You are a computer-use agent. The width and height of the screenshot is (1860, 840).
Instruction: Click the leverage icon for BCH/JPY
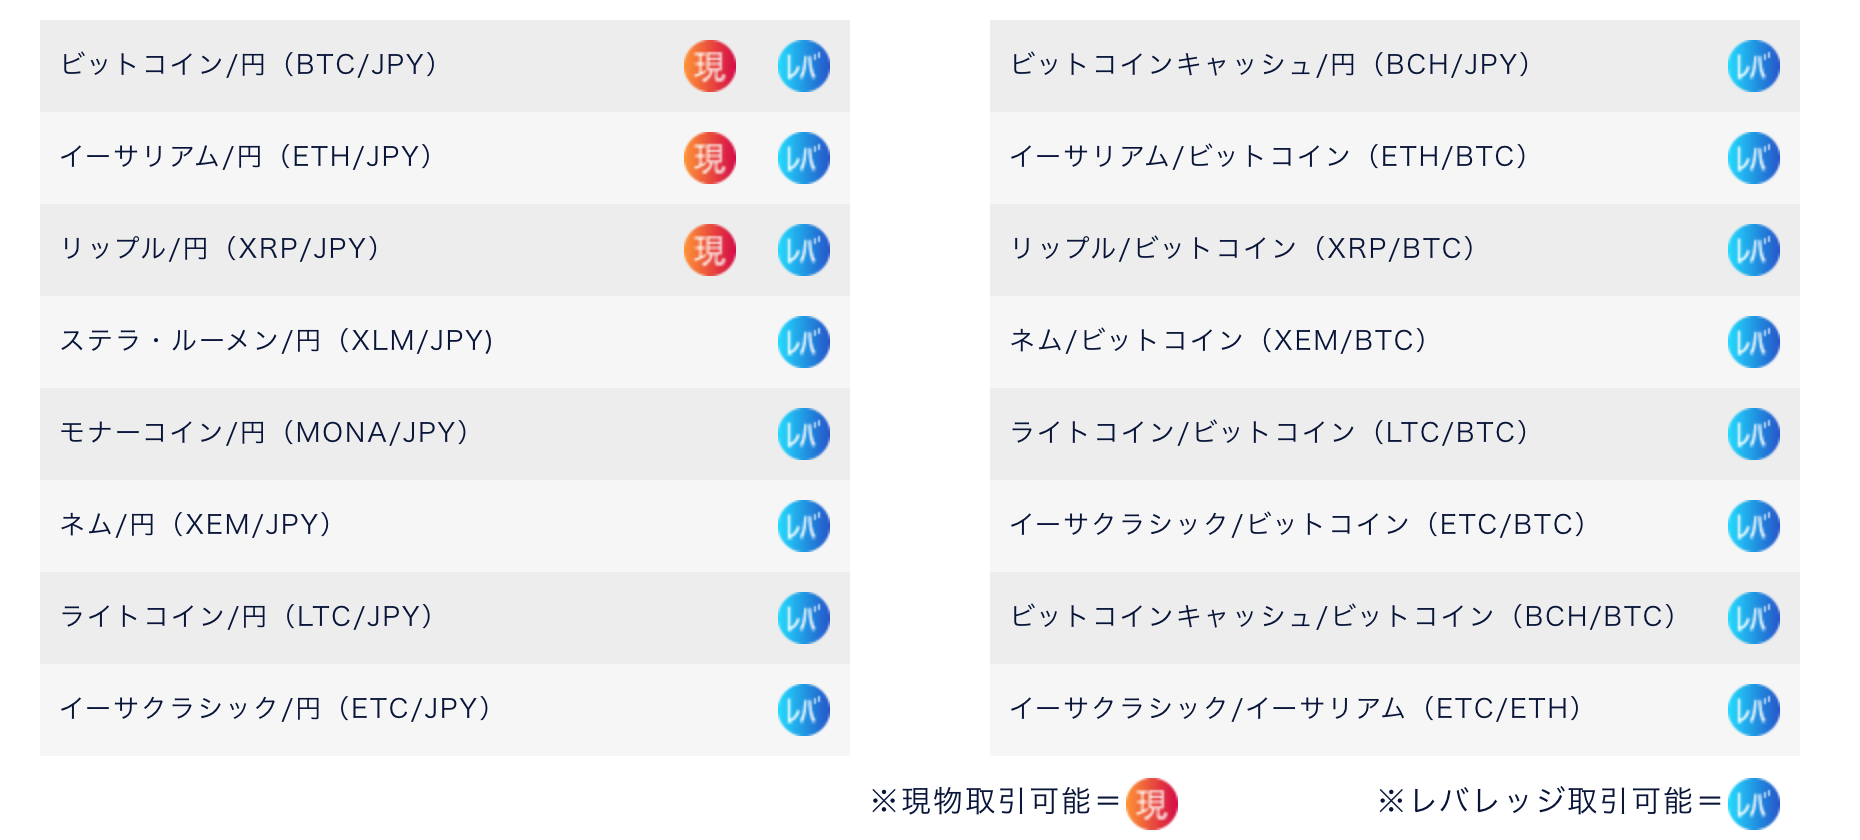coord(1754,66)
